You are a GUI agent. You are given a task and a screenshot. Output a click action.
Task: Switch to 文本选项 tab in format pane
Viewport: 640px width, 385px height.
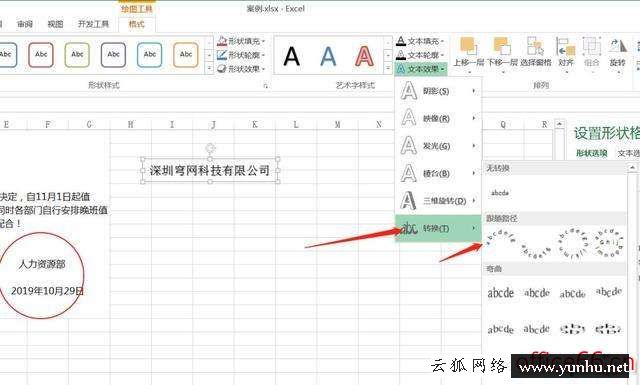[x=629, y=153]
